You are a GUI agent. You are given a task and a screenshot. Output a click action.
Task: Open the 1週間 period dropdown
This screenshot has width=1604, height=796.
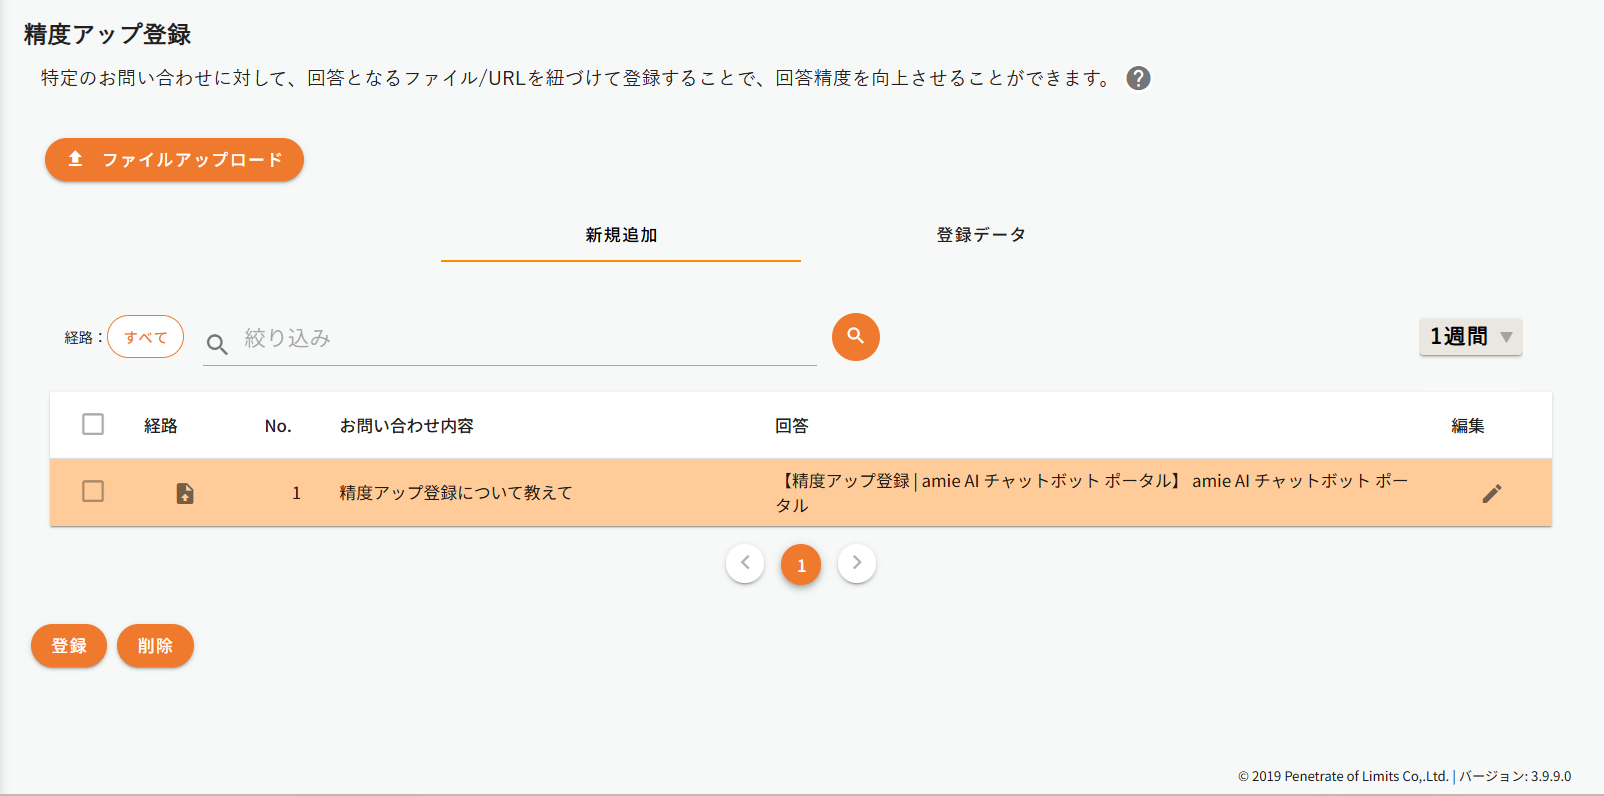(1470, 337)
